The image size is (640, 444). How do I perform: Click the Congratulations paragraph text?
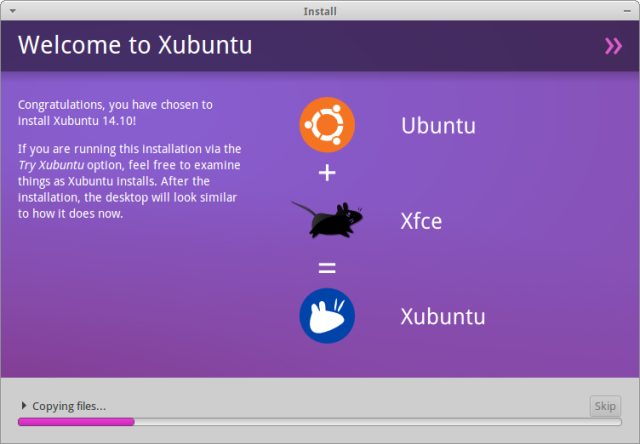tap(115, 113)
